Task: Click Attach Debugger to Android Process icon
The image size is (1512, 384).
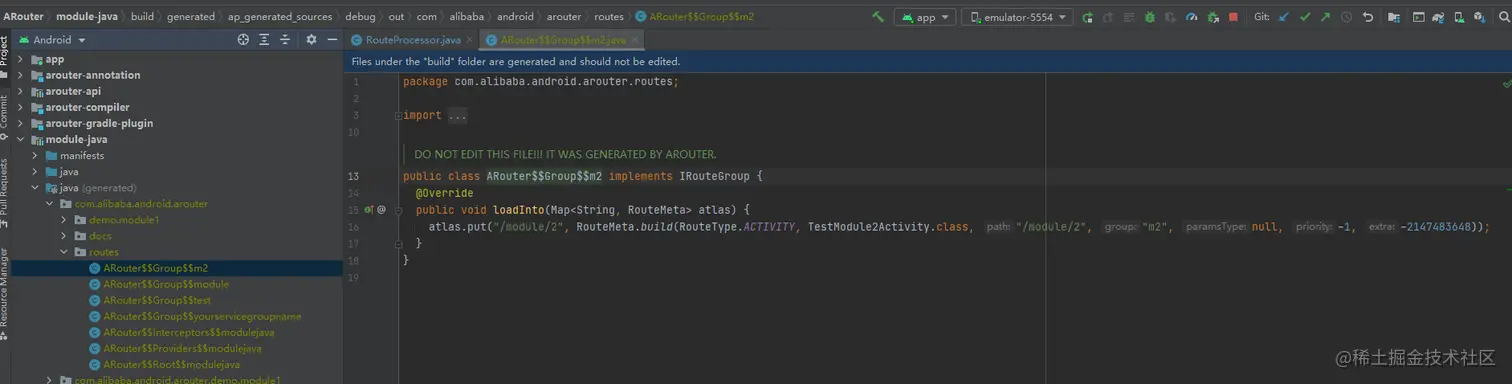Action: point(1213,17)
